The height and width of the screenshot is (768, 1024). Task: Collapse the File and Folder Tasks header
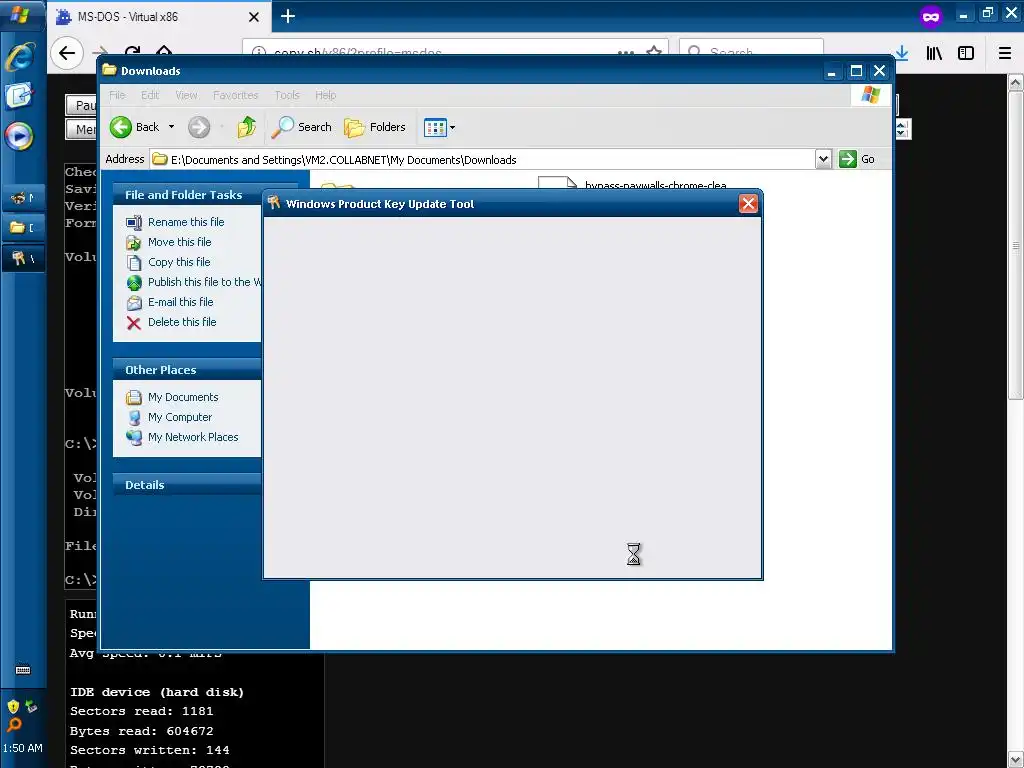(187, 195)
